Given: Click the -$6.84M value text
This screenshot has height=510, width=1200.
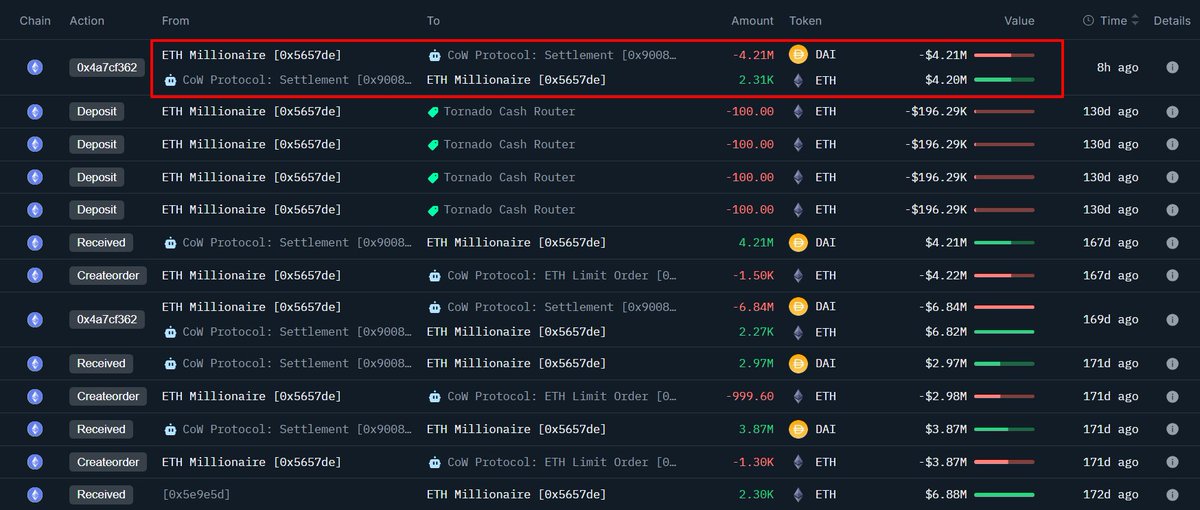Looking at the screenshot, I should point(941,307).
